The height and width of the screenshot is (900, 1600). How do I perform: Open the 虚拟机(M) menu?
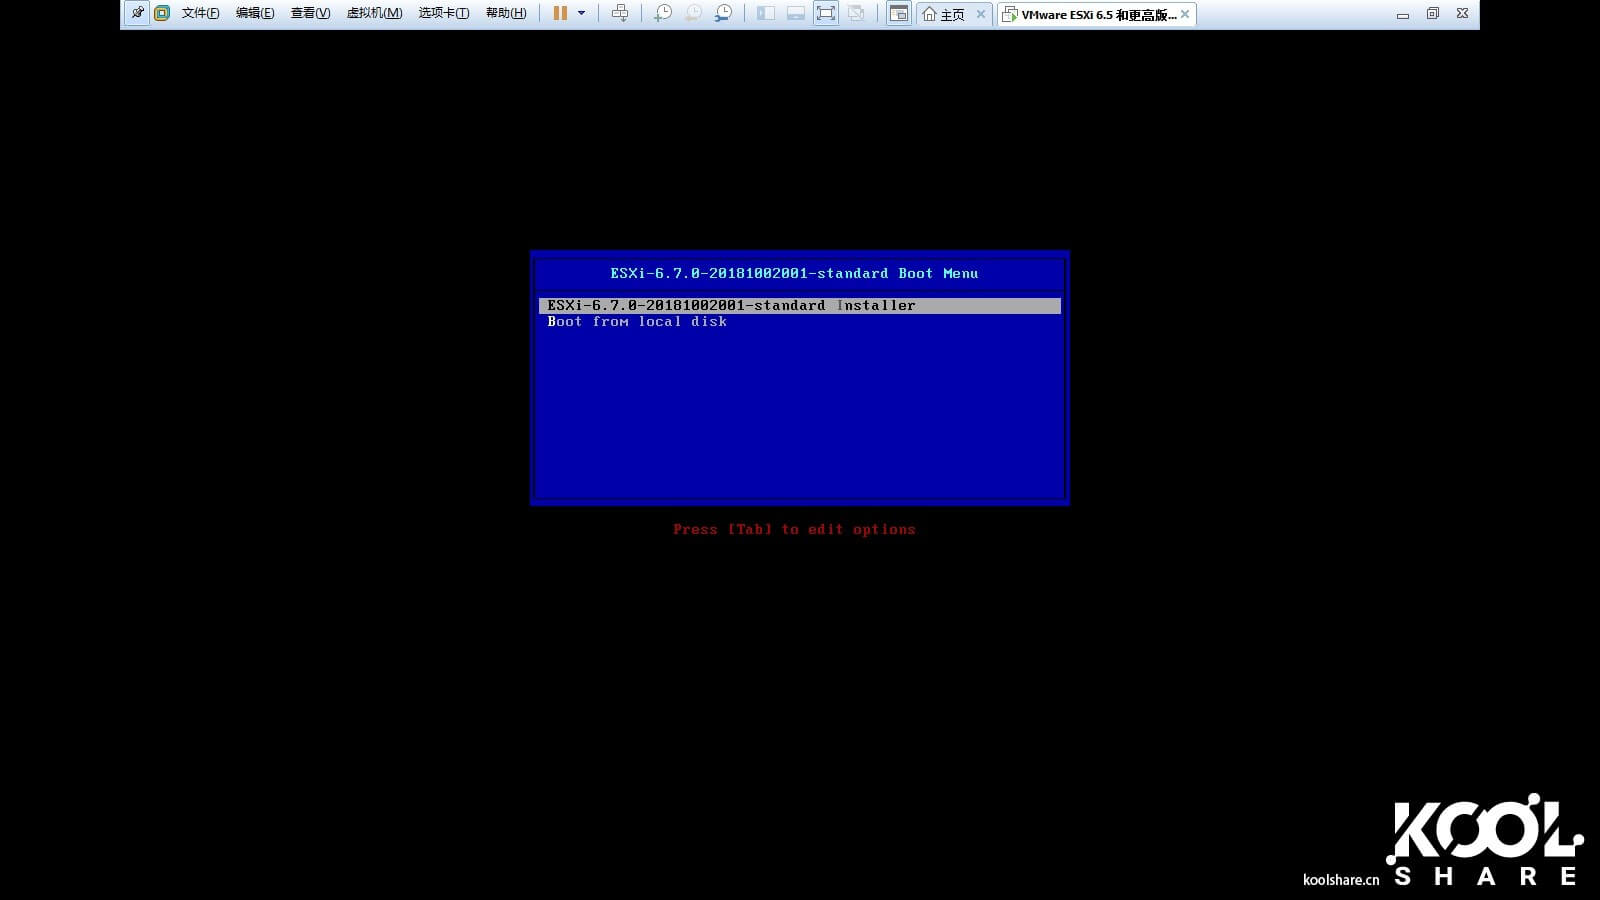coord(375,13)
